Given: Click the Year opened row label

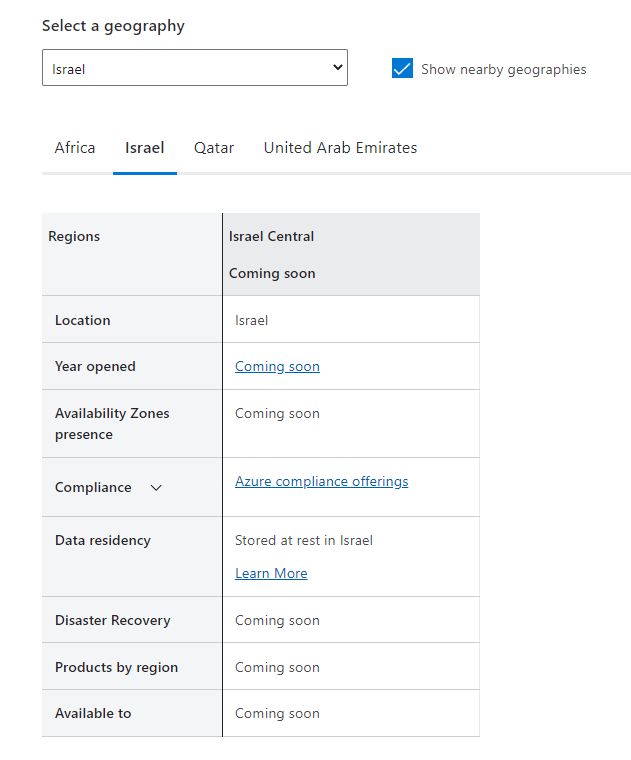Looking at the screenshot, I should coord(95,366).
